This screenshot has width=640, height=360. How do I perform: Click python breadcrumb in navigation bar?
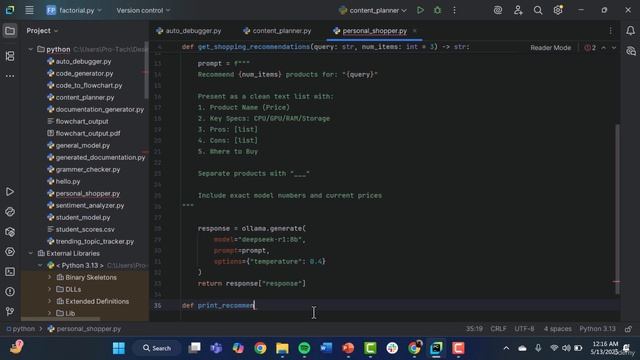pyautogui.click(x=21, y=329)
